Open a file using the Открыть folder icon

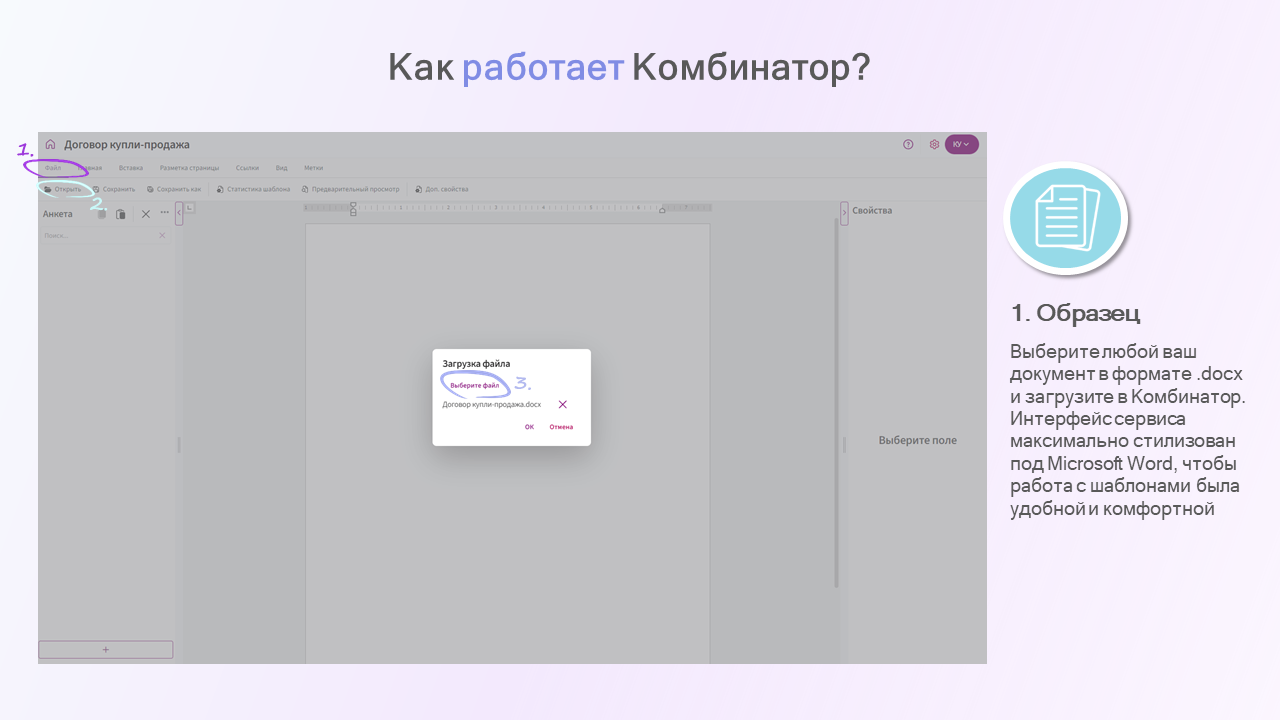(x=48, y=188)
